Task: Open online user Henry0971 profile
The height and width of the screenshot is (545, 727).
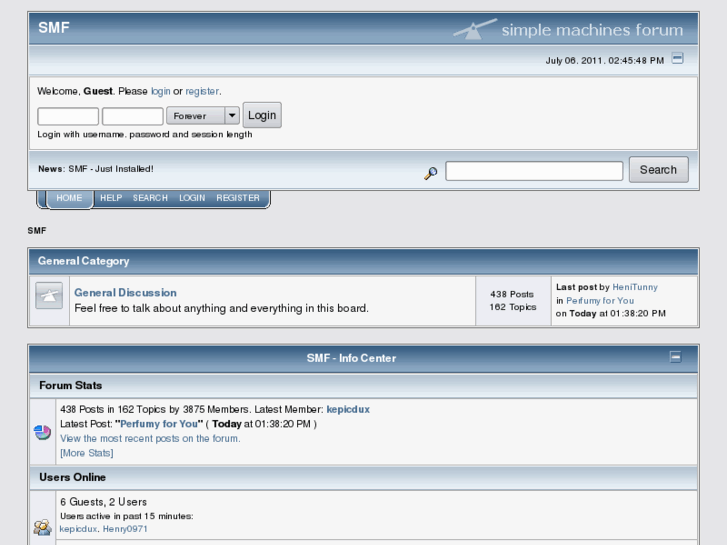Action: [x=125, y=529]
